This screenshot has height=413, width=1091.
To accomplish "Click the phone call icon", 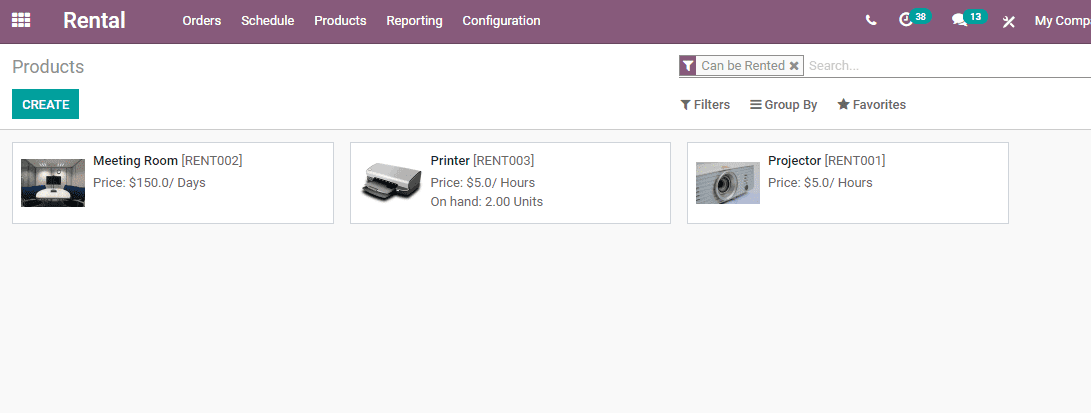I will pyautogui.click(x=871, y=20).
